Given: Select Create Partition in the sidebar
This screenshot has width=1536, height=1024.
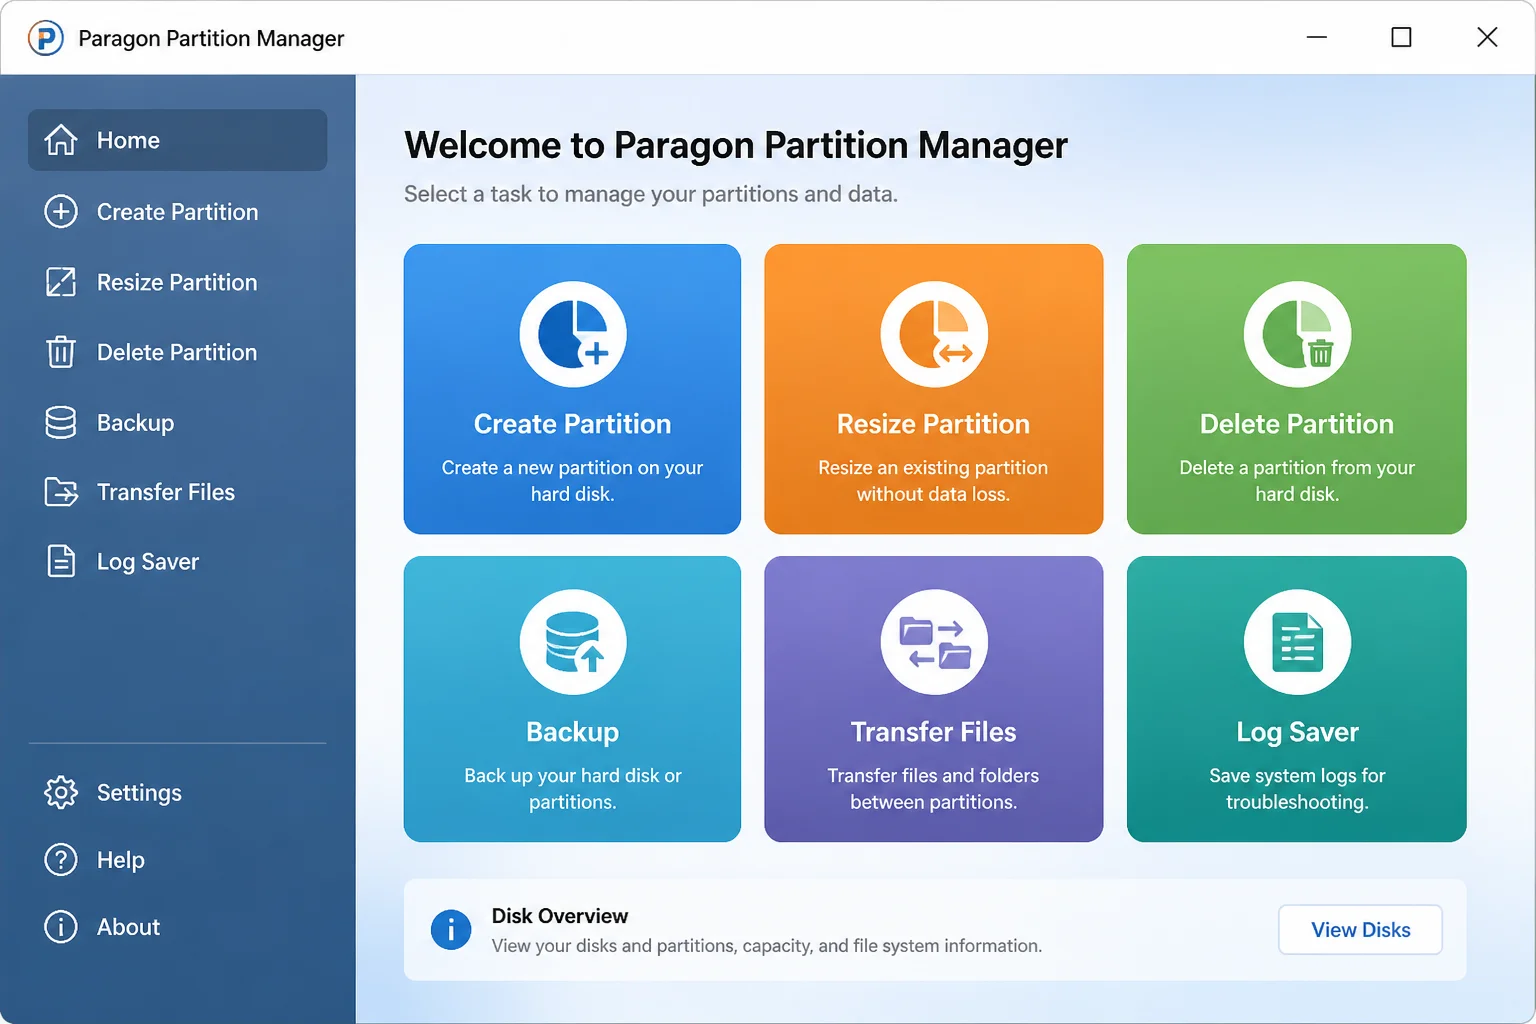Looking at the screenshot, I should (x=178, y=212).
